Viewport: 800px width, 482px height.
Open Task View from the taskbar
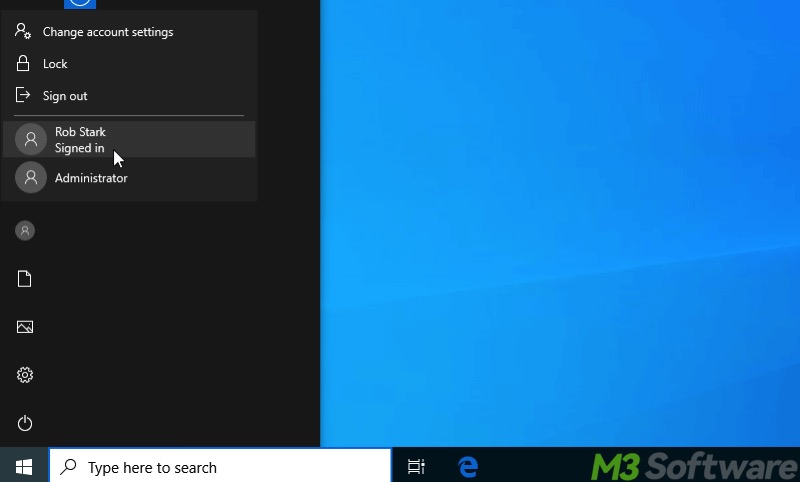point(416,467)
